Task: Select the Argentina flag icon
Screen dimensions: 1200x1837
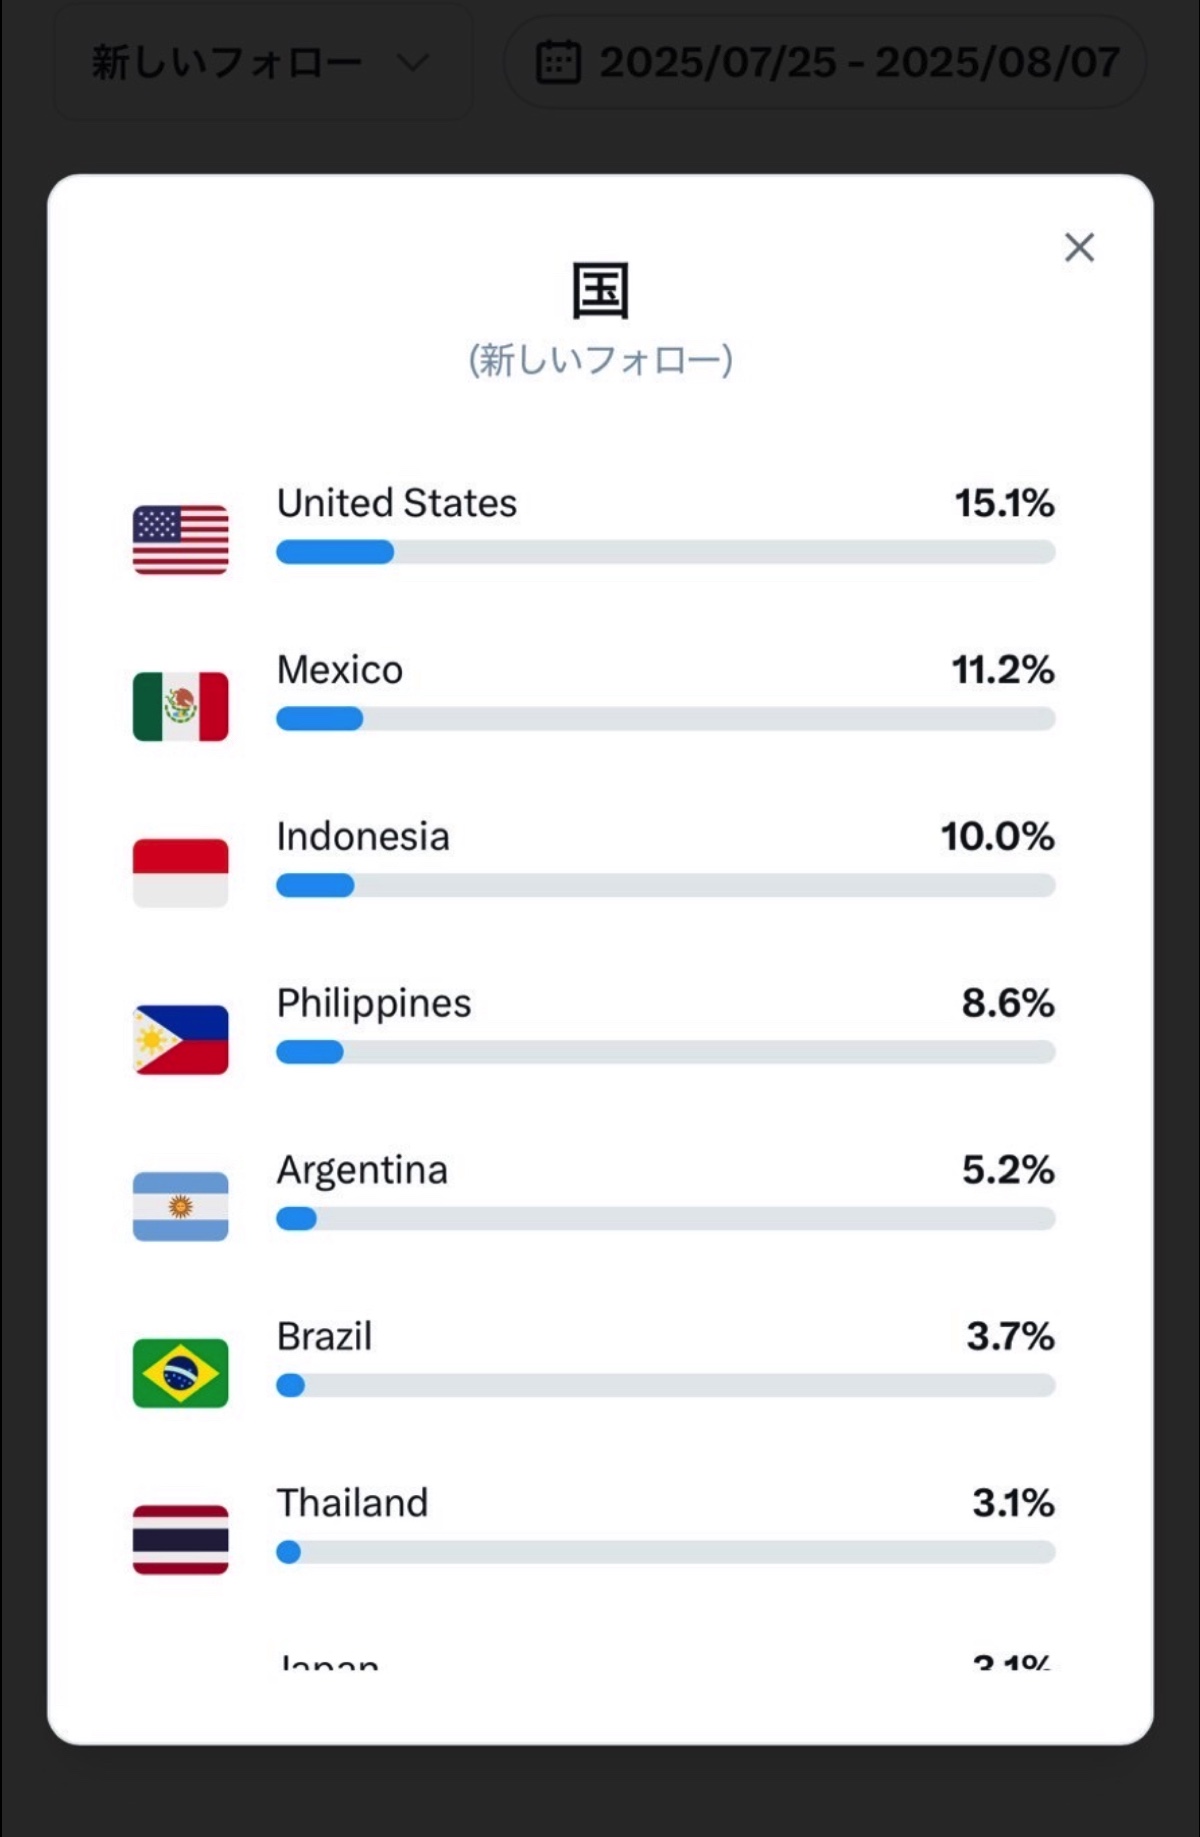Action: [180, 1205]
